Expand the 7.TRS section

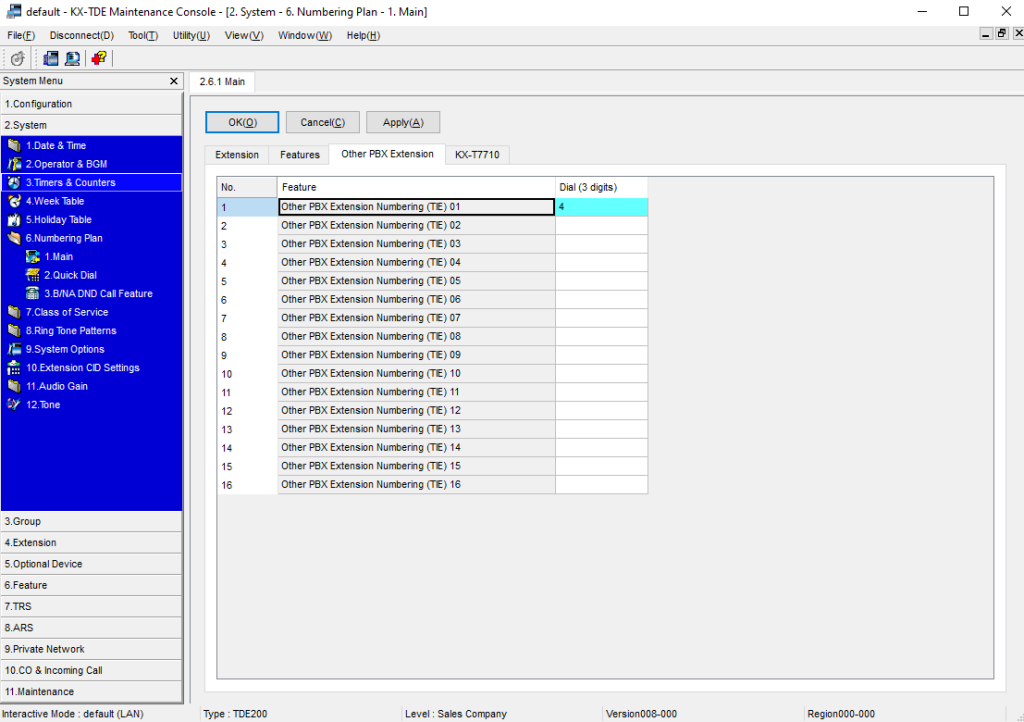pyautogui.click(x=91, y=606)
